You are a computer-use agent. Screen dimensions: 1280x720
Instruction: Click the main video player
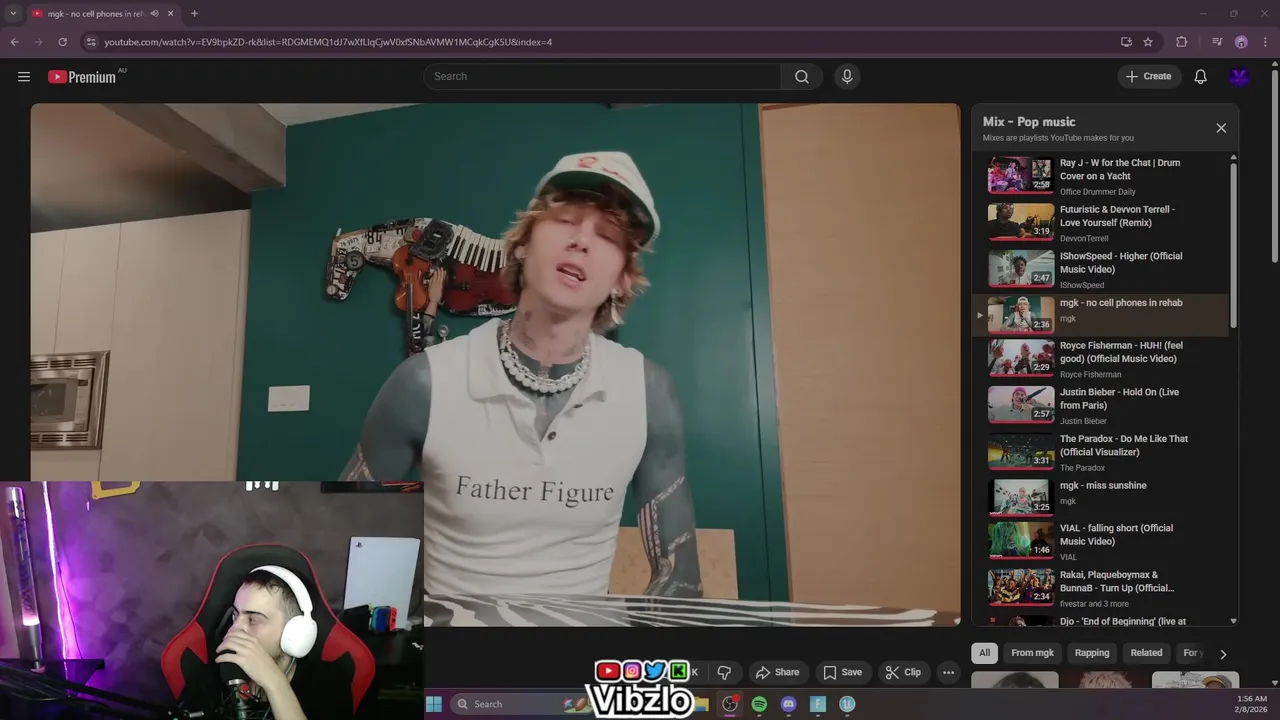[495, 365]
